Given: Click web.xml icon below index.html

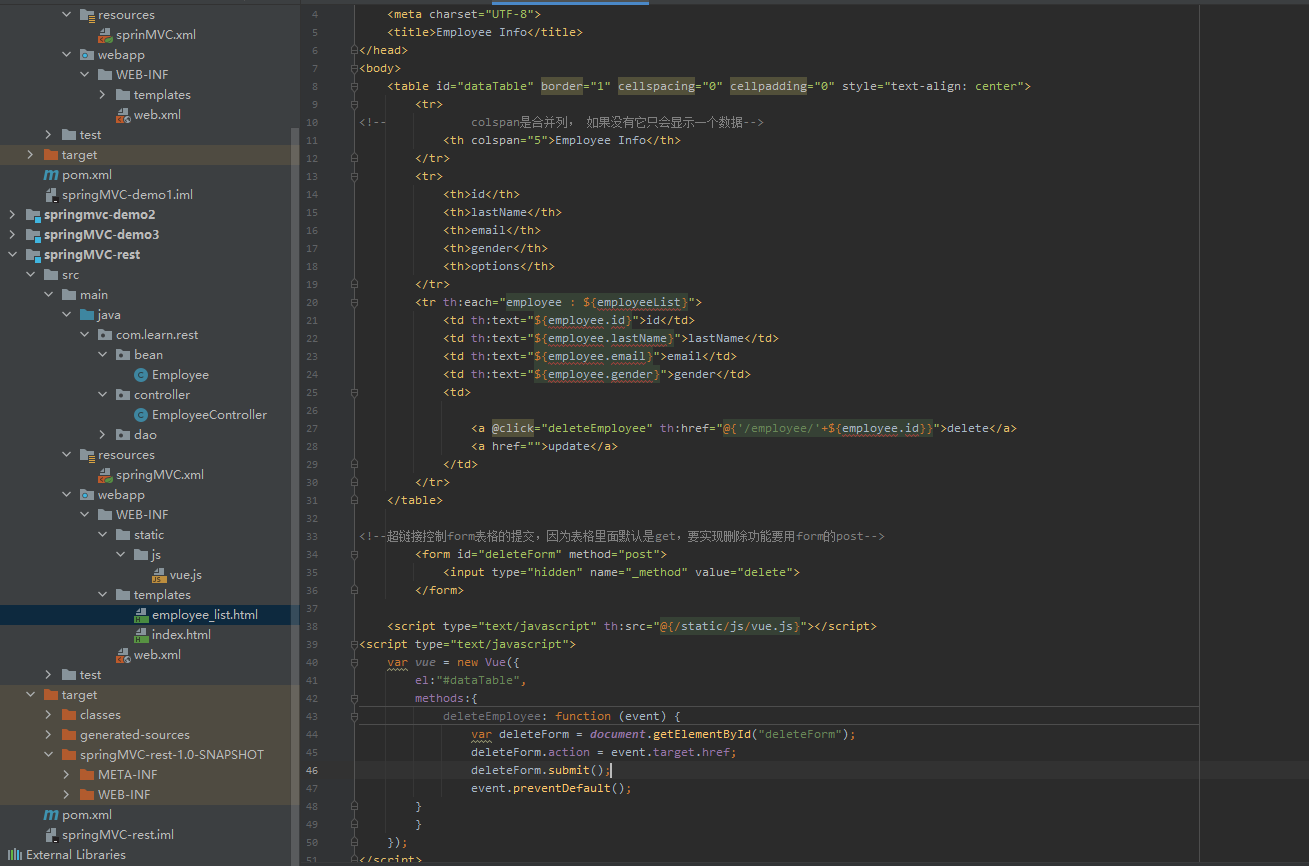Looking at the screenshot, I should tap(123, 655).
